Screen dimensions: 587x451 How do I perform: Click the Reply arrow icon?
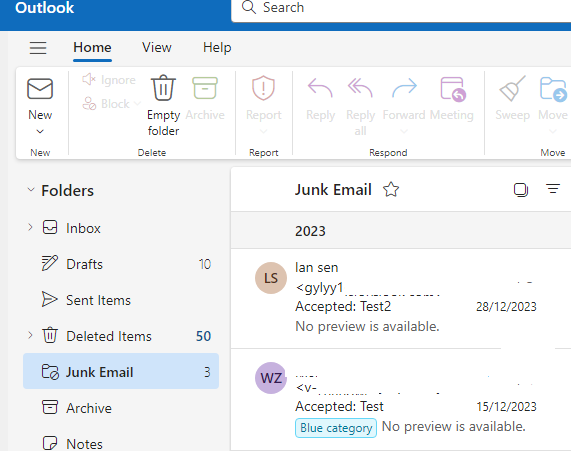click(320, 88)
